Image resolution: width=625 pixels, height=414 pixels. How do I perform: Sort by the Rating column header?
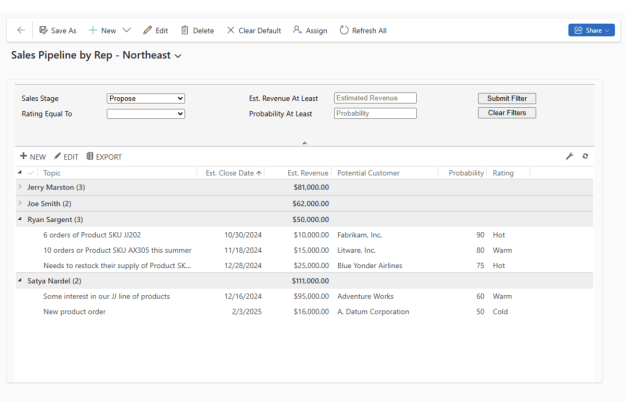click(x=503, y=173)
